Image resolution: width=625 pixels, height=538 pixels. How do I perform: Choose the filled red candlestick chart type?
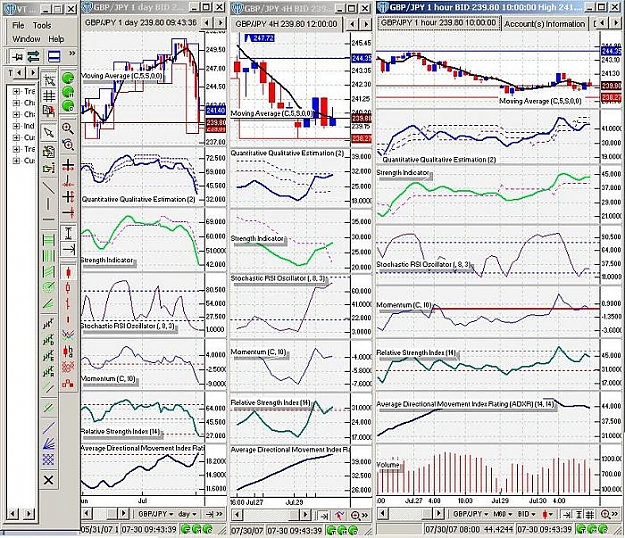(x=68, y=273)
